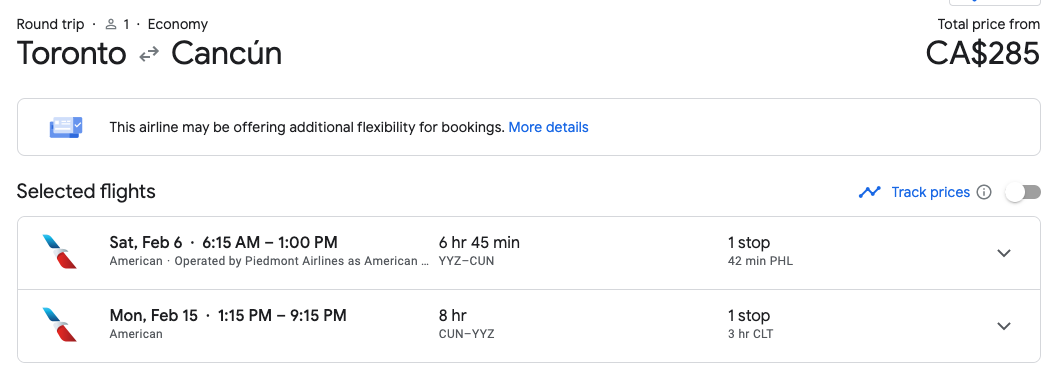The width and height of the screenshot is (1051, 381).
Task: Click the Cancún destination heading
Action: point(227,54)
